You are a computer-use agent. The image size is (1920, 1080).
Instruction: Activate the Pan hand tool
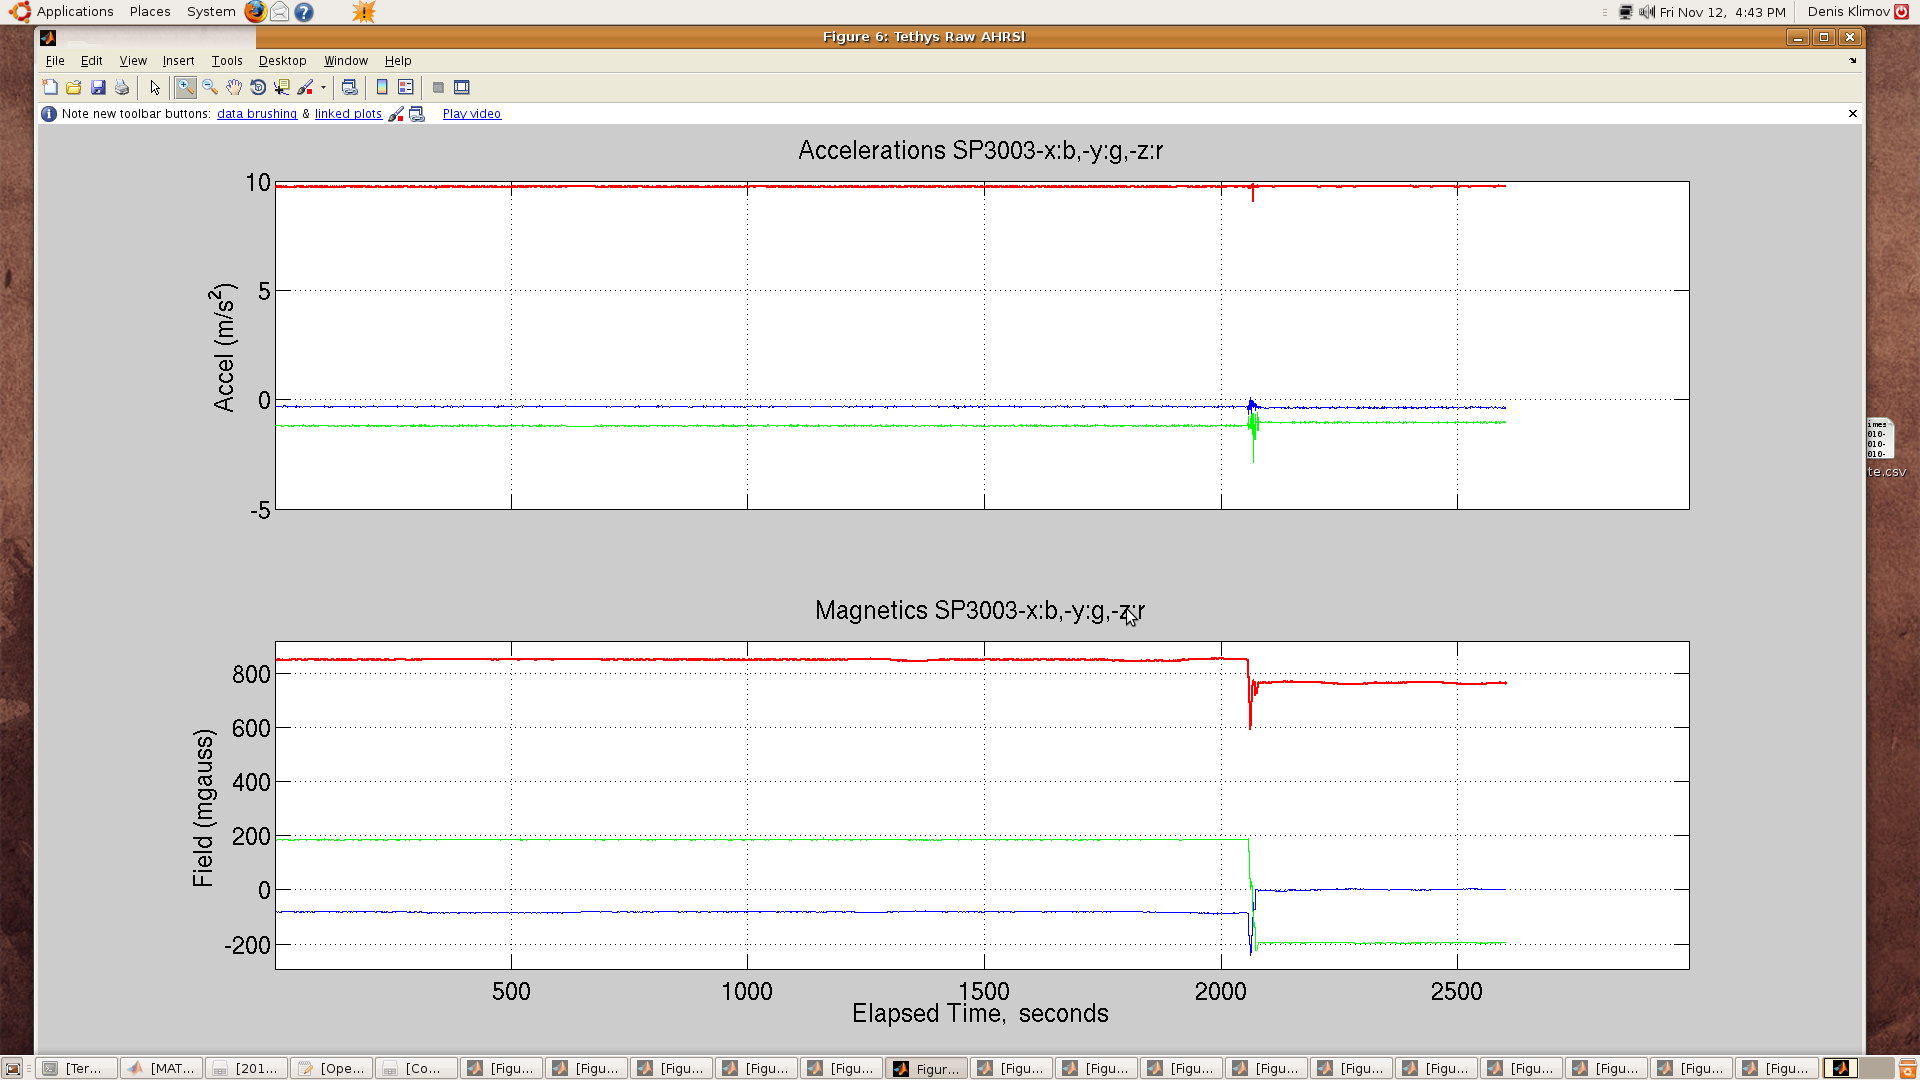[234, 88]
